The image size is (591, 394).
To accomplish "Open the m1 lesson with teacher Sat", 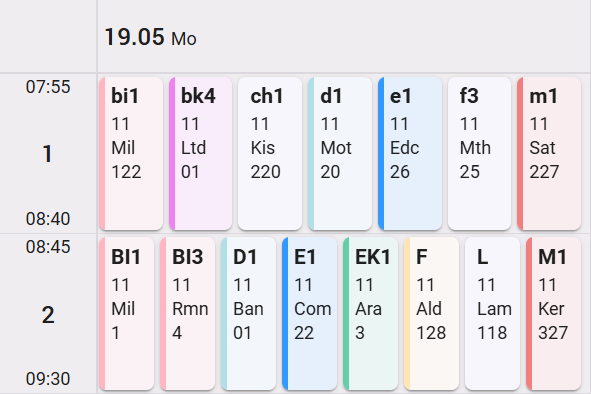I will (549, 153).
